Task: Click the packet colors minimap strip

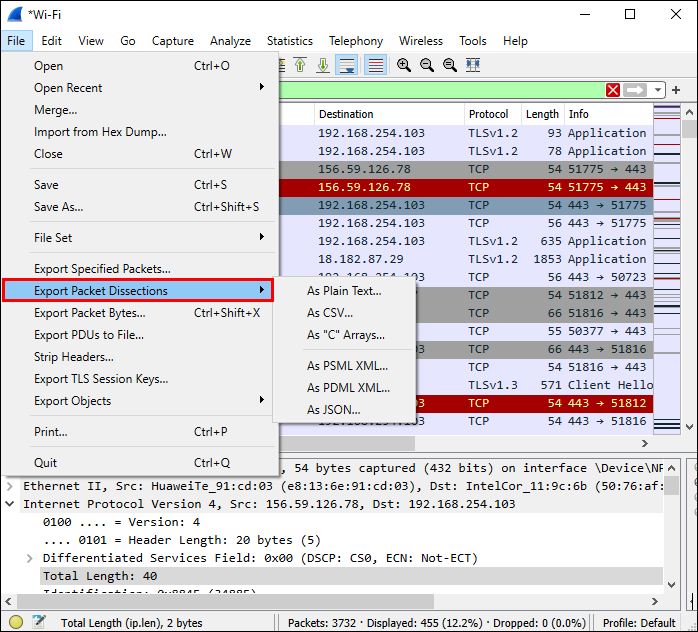Action: (667, 270)
